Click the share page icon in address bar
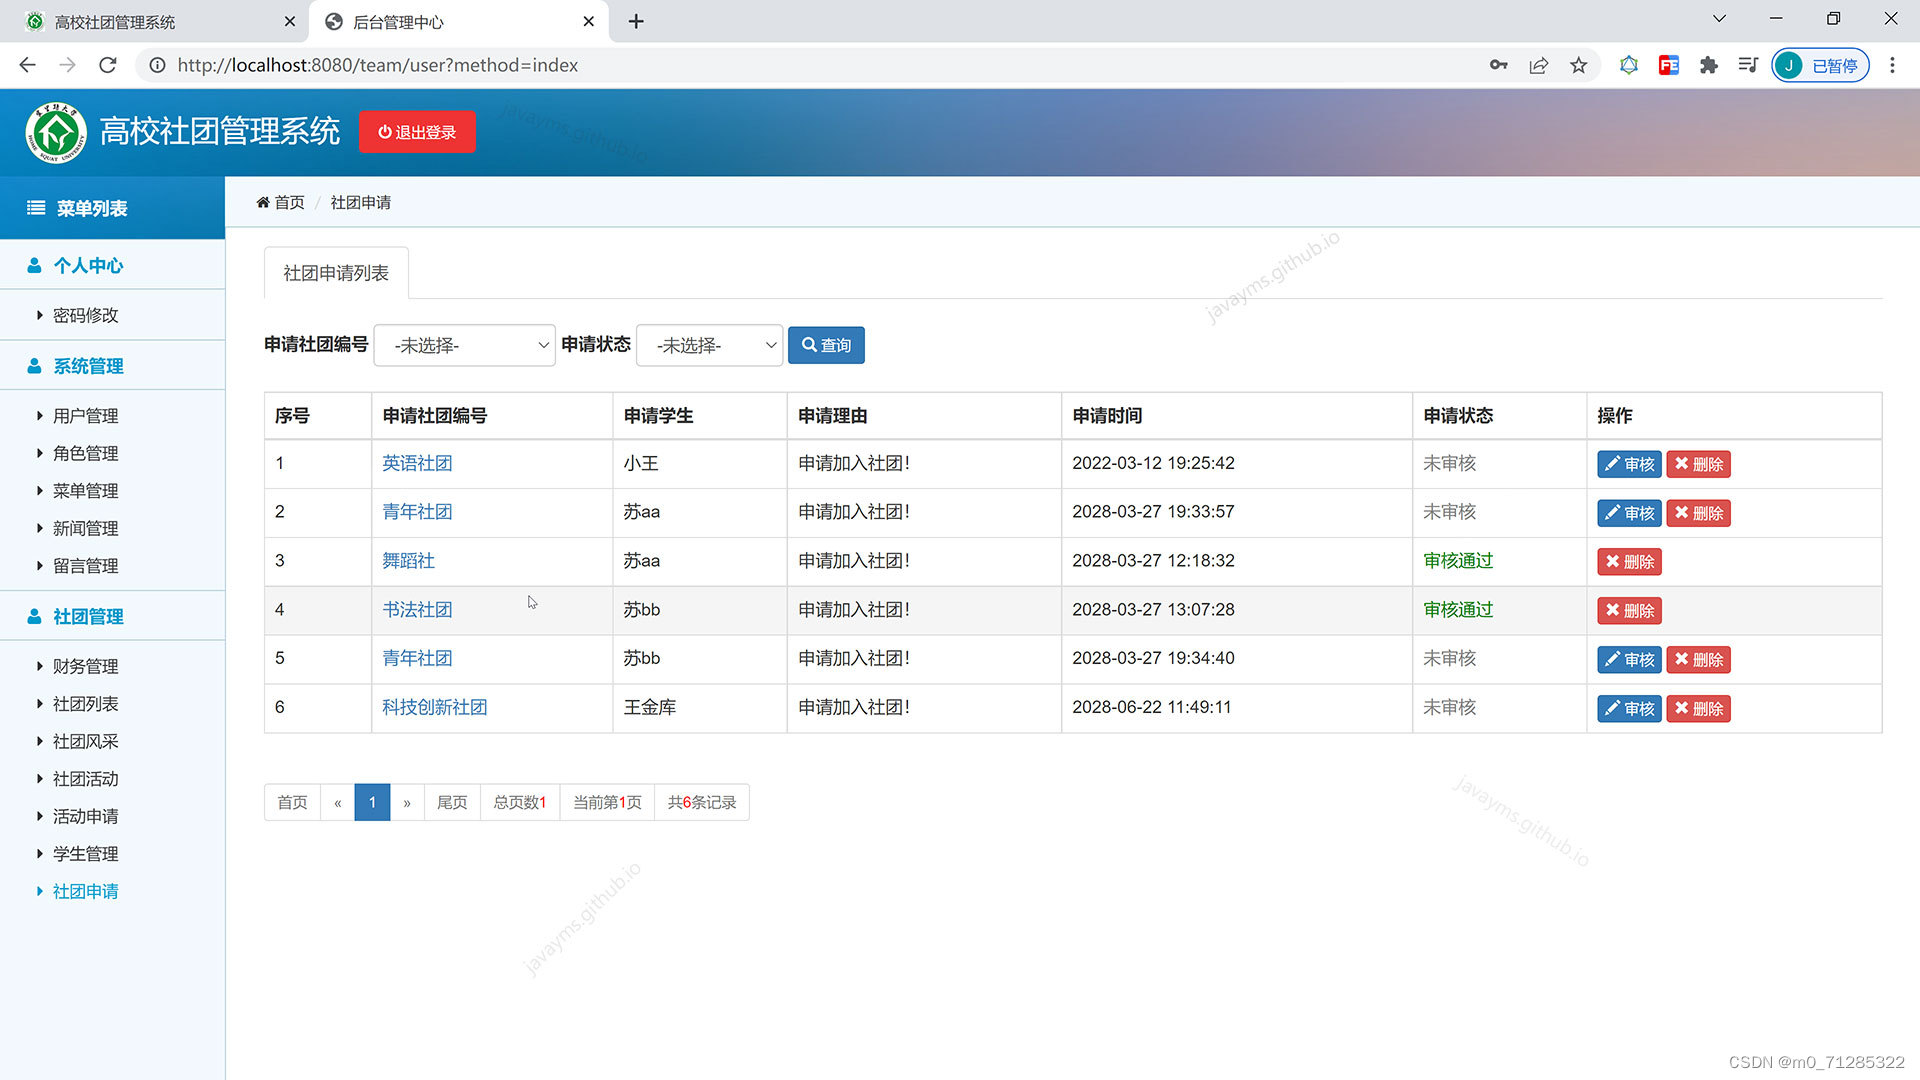This screenshot has width=1920, height=1080. (x=1538, y=65)
